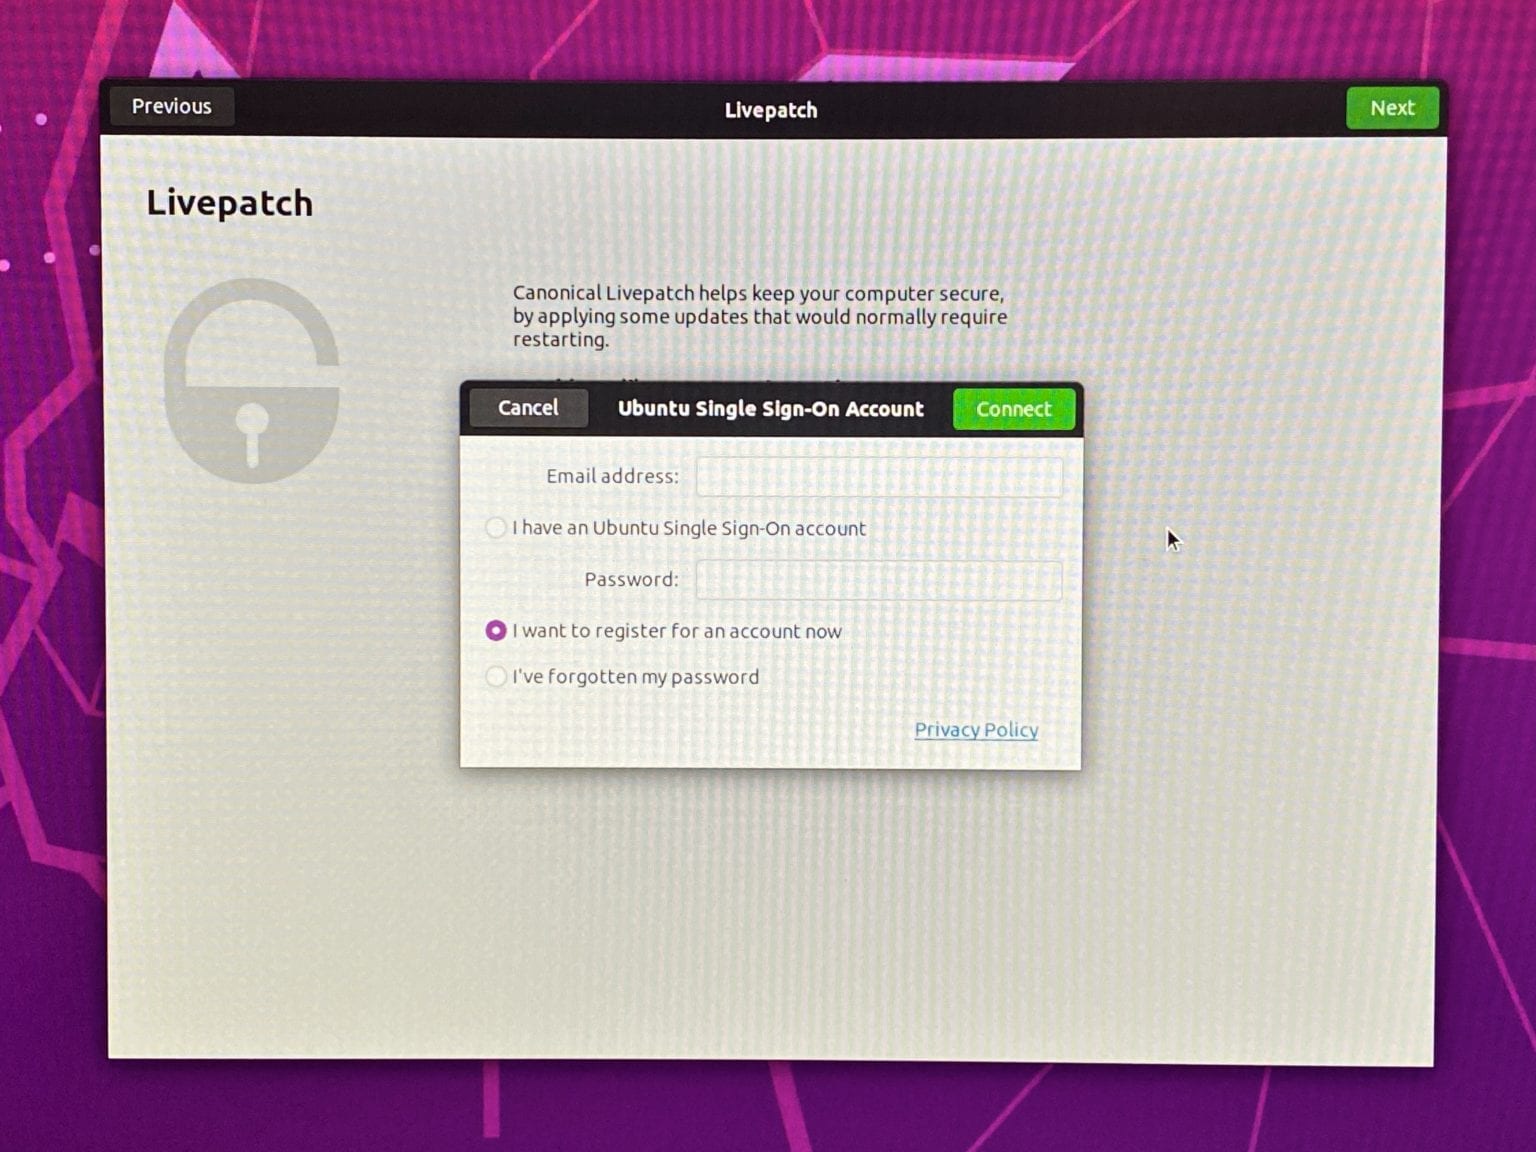The width and height of the screenshot is (1536, 1152).
Task: Focus the Password entry box
Action: point(878,580)
